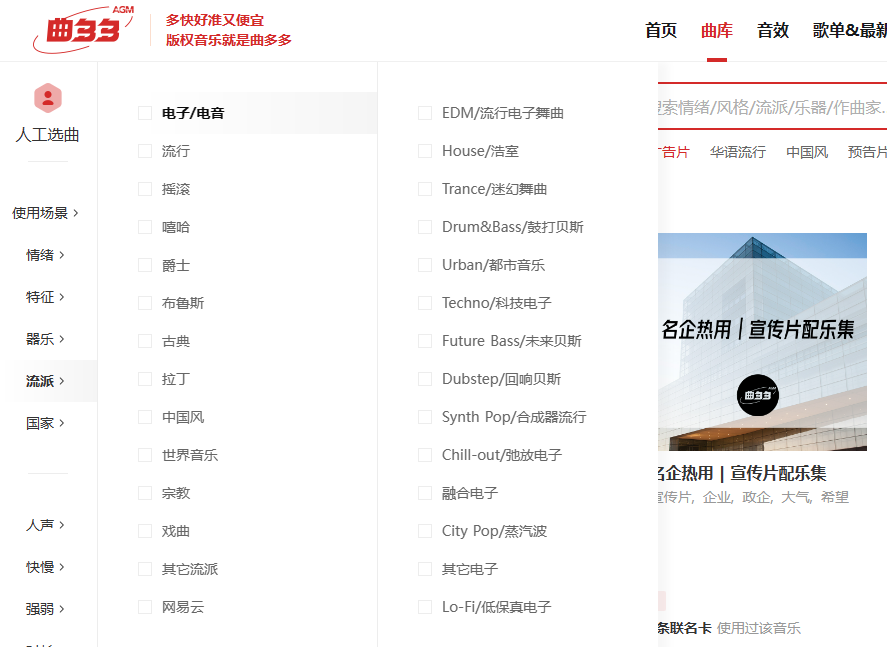Tick the House/浩室 checkbox
887x647 pixels.
[425, 151]
